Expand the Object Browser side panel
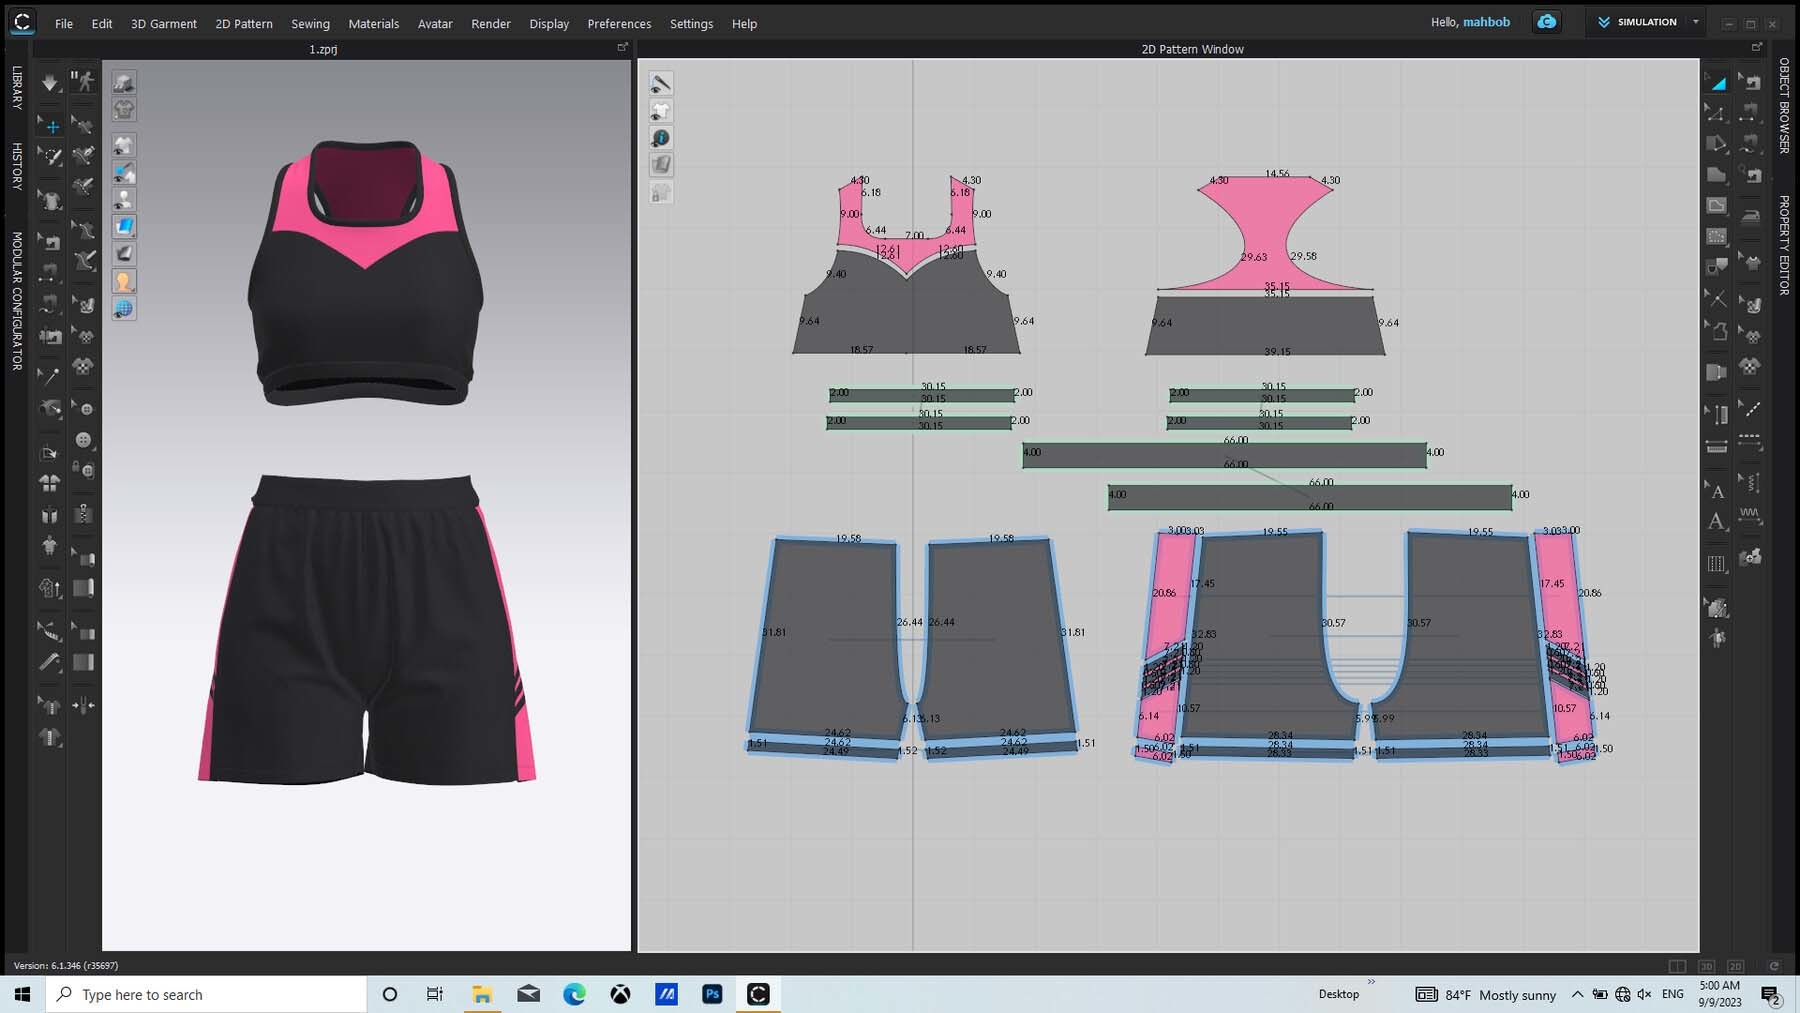 tap(1784, 105)
